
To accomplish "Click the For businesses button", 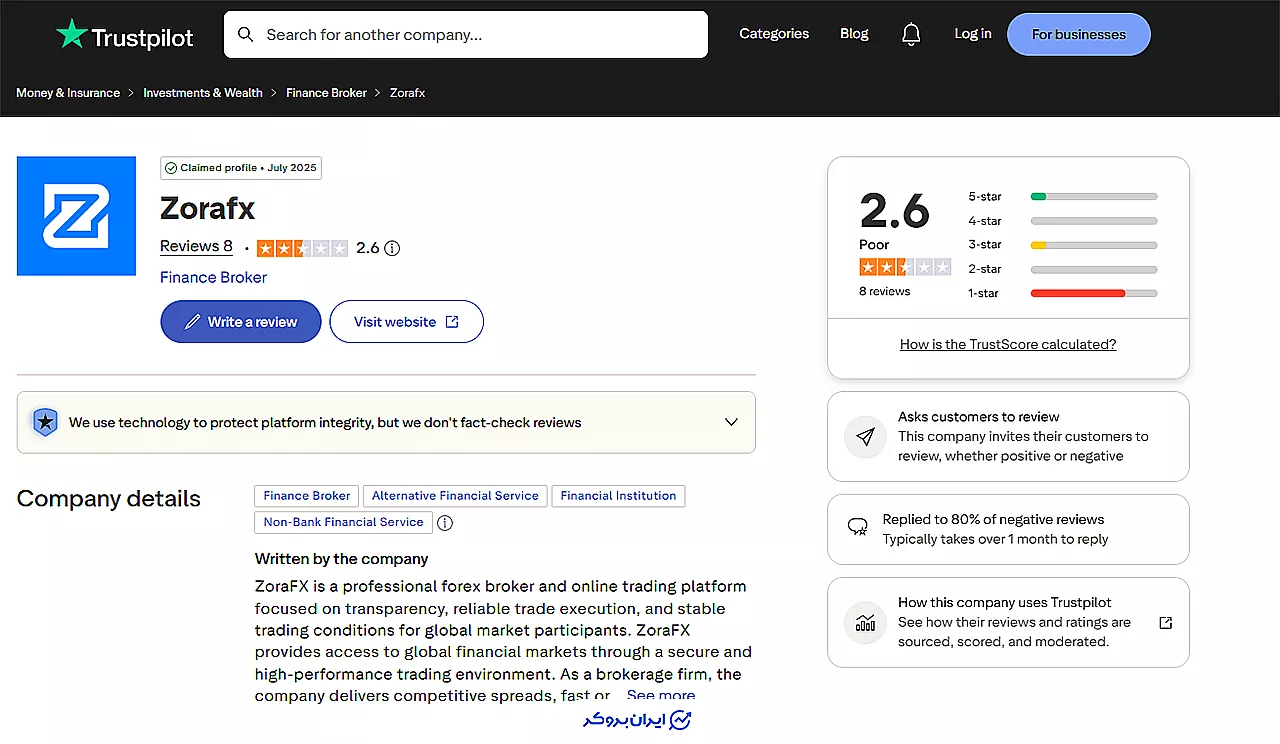I will click(1079, 34).
